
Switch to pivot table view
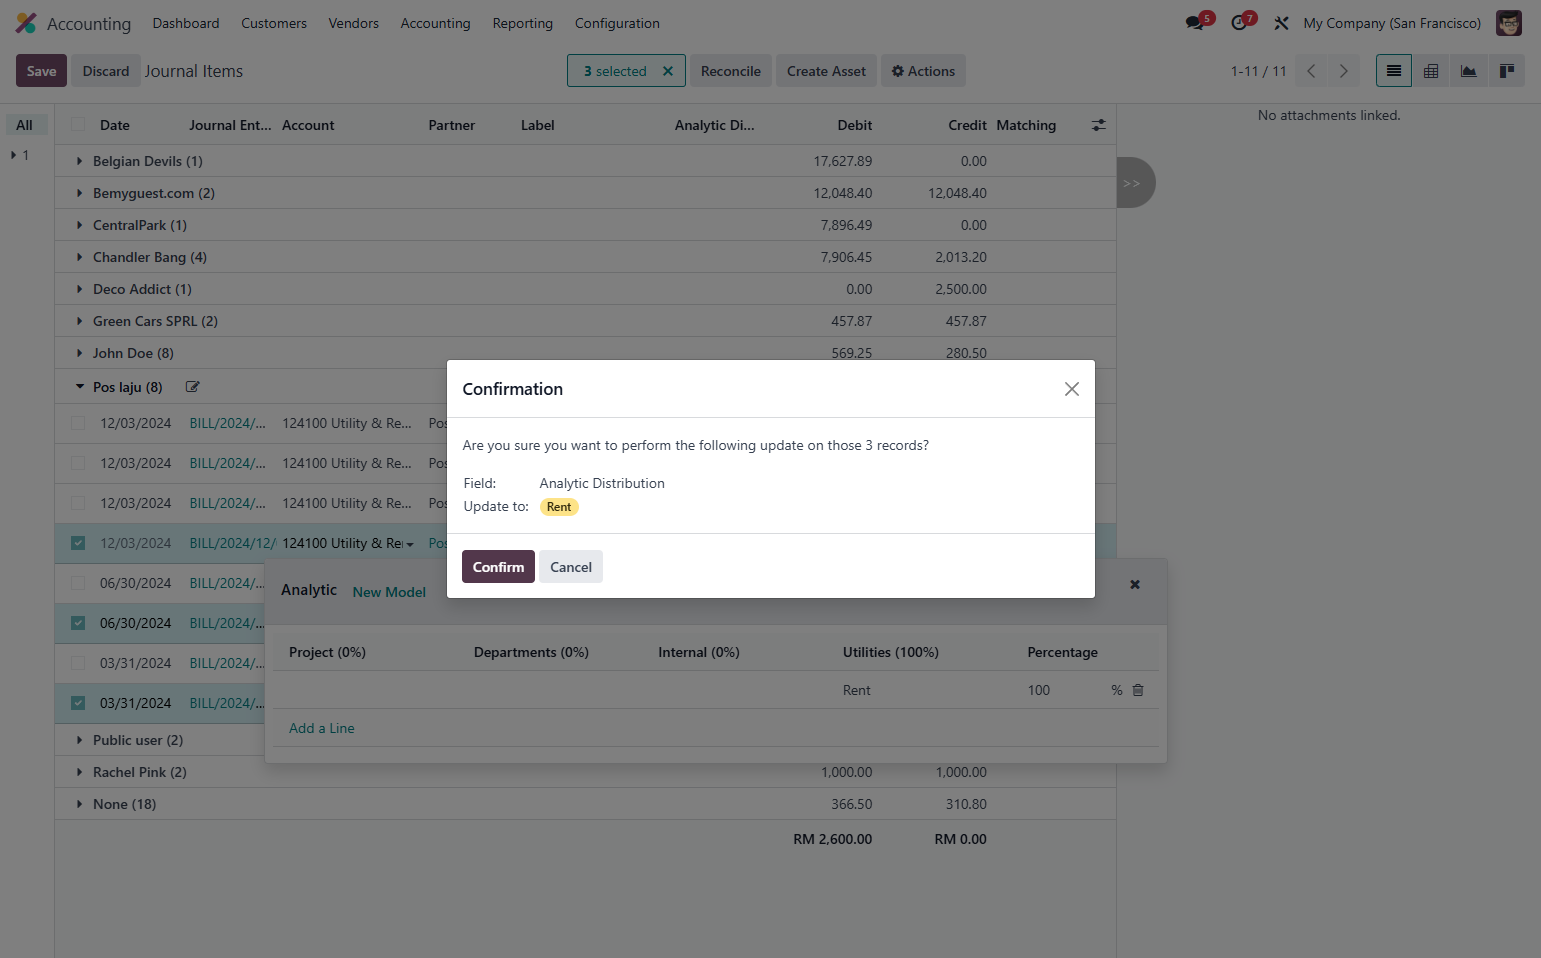pos(1431,71)
